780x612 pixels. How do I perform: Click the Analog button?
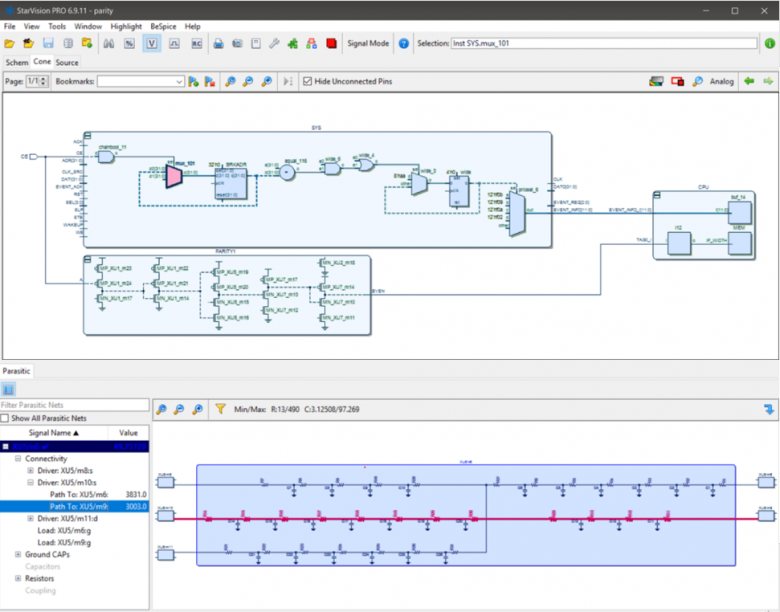[x=721, y=82]
